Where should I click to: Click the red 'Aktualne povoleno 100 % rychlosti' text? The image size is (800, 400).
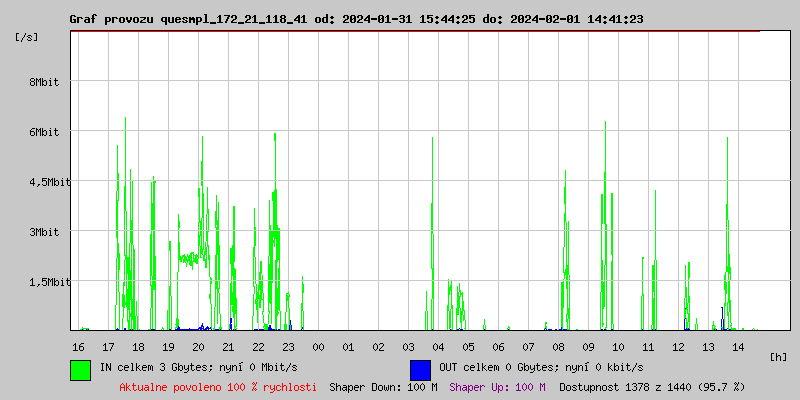coord(218,386)
